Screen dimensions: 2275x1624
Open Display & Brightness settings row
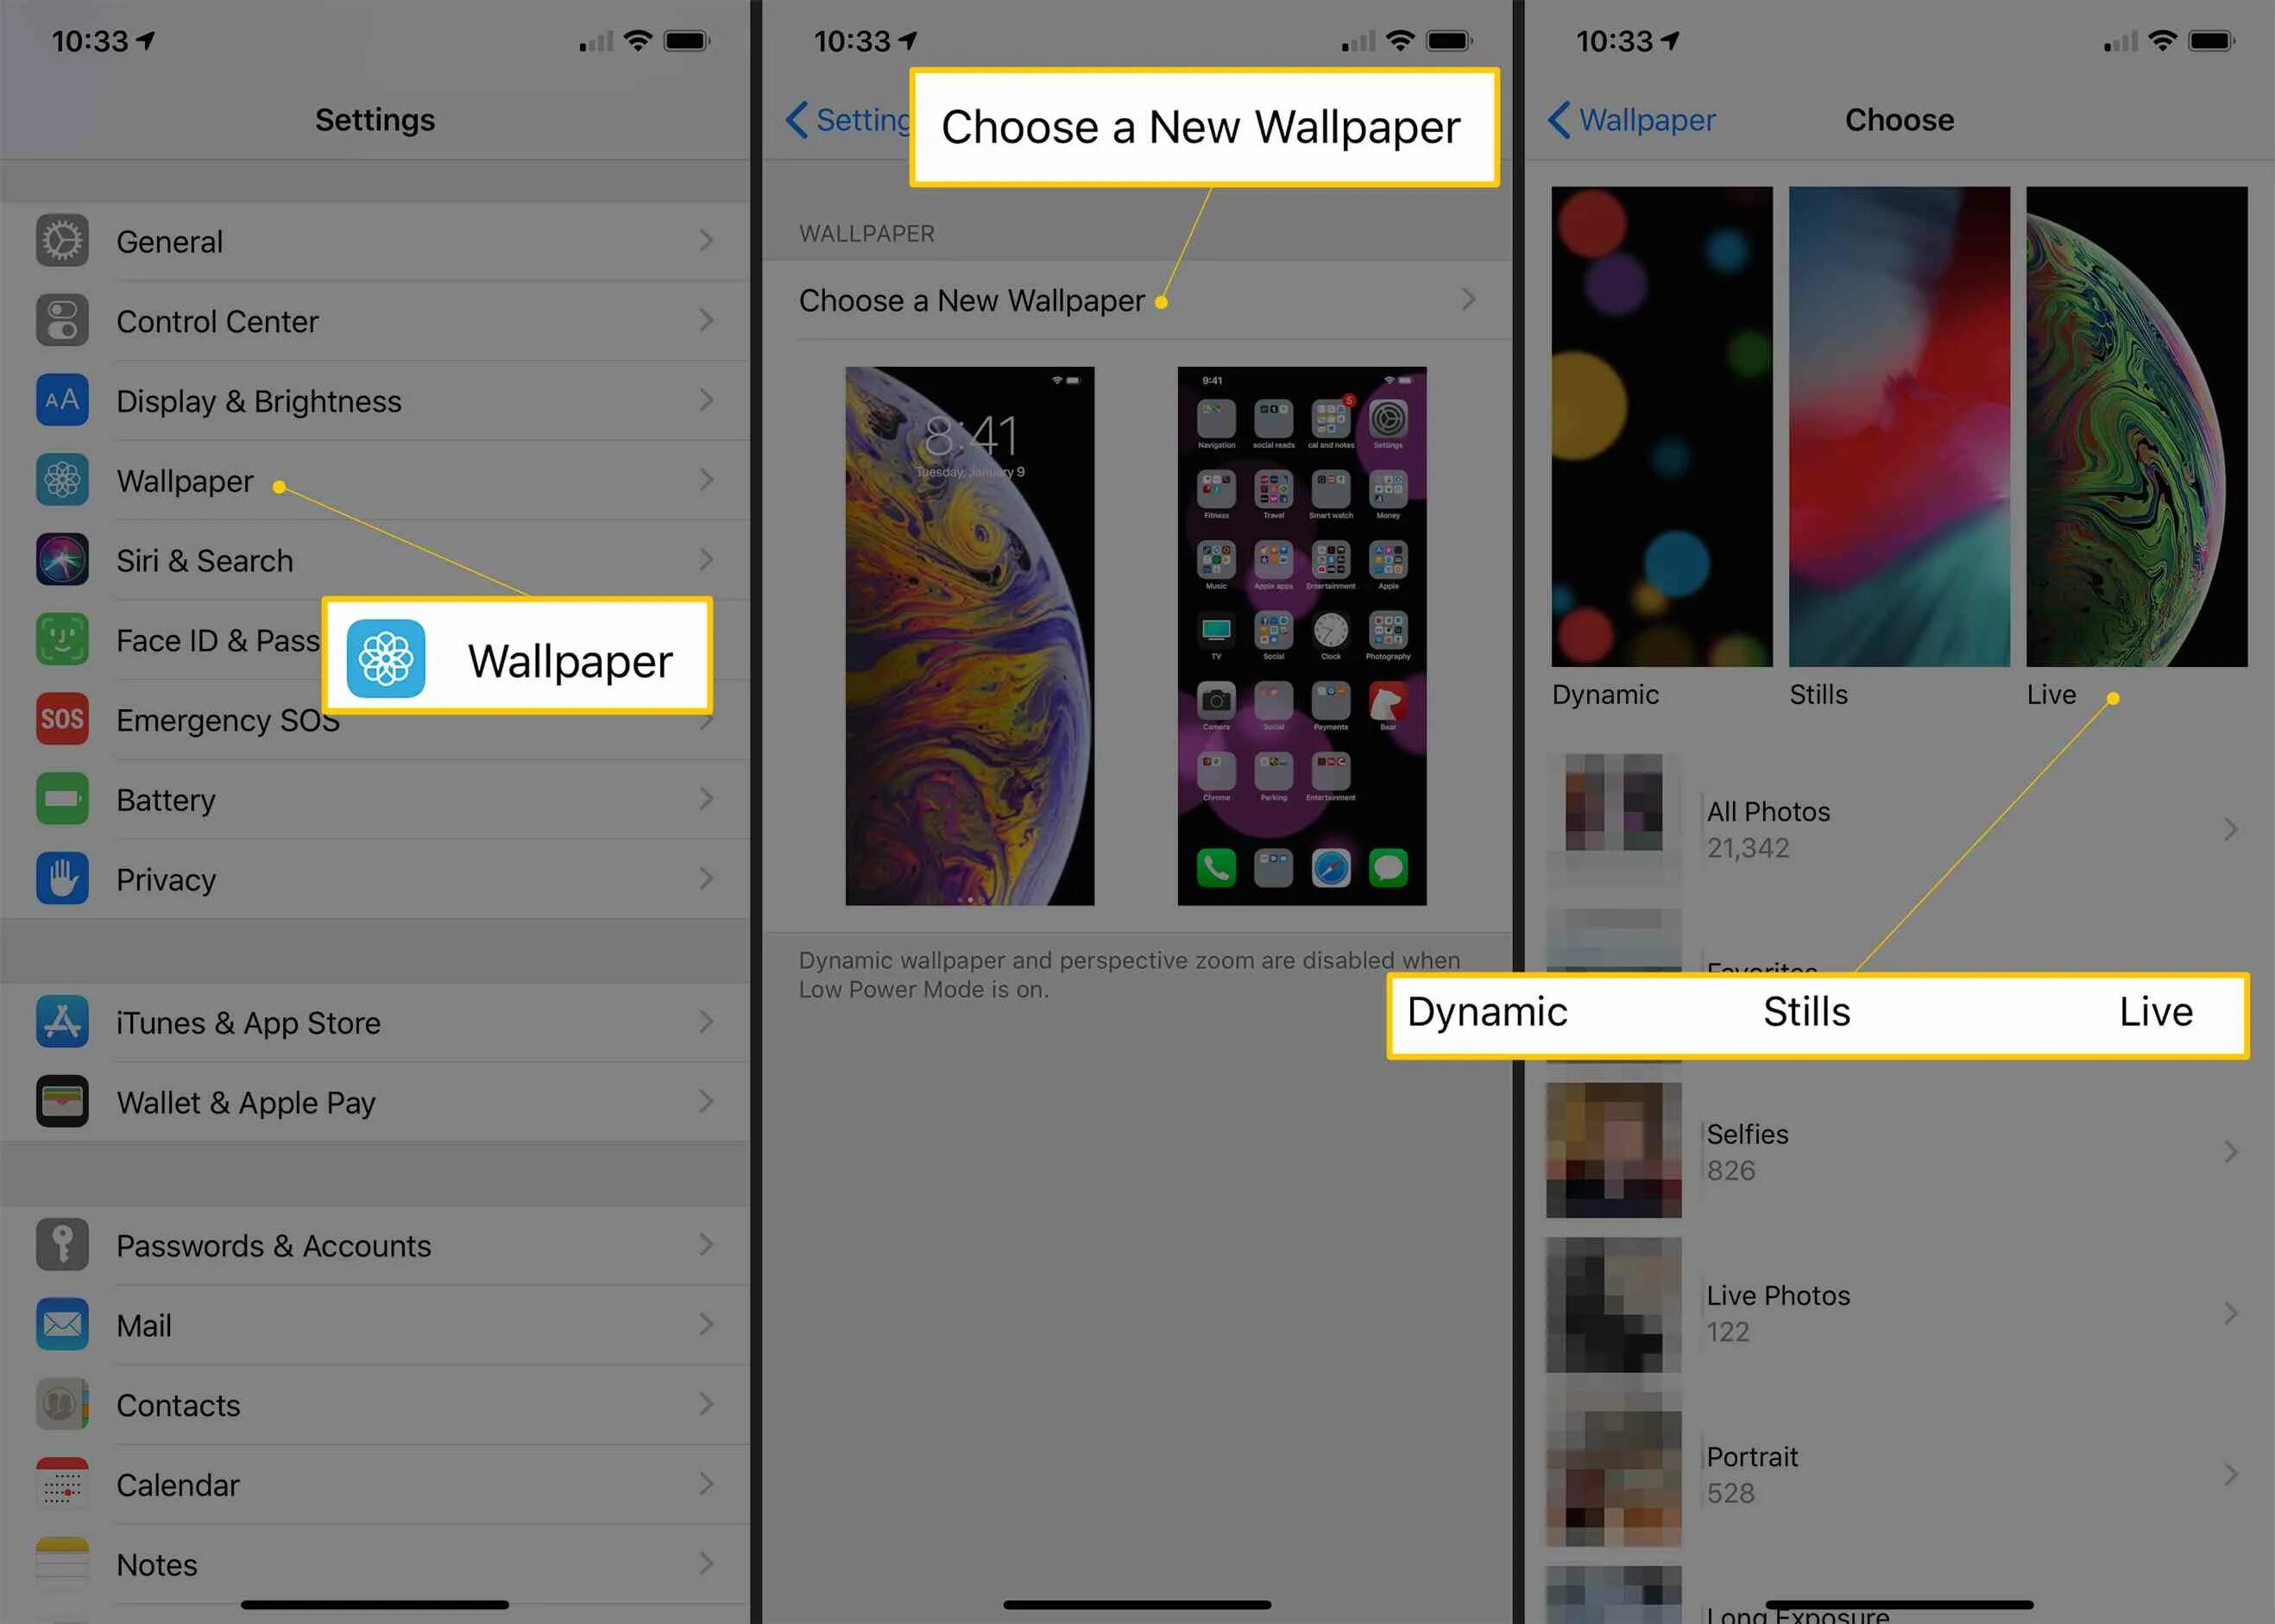(373, 400)
